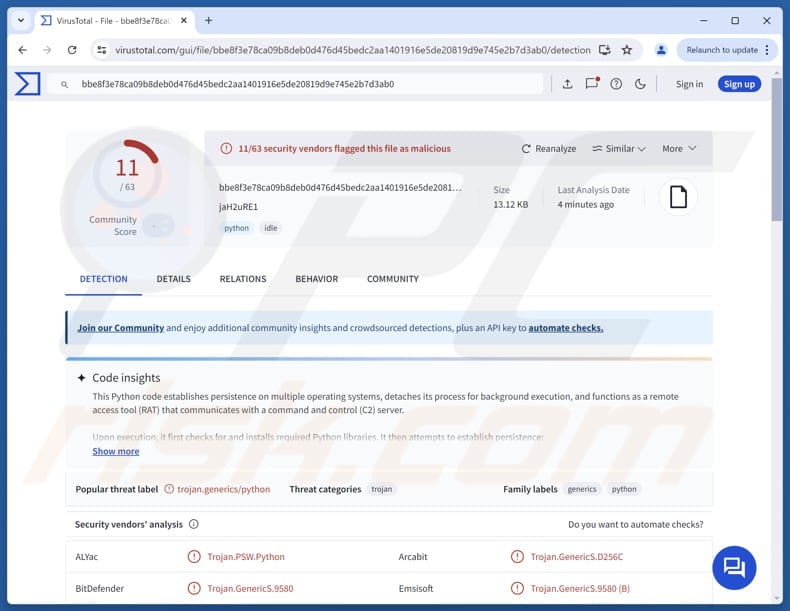Screen dimensions: 790x611
Task: Click Relaunch to update button
Action: [722, 50]
